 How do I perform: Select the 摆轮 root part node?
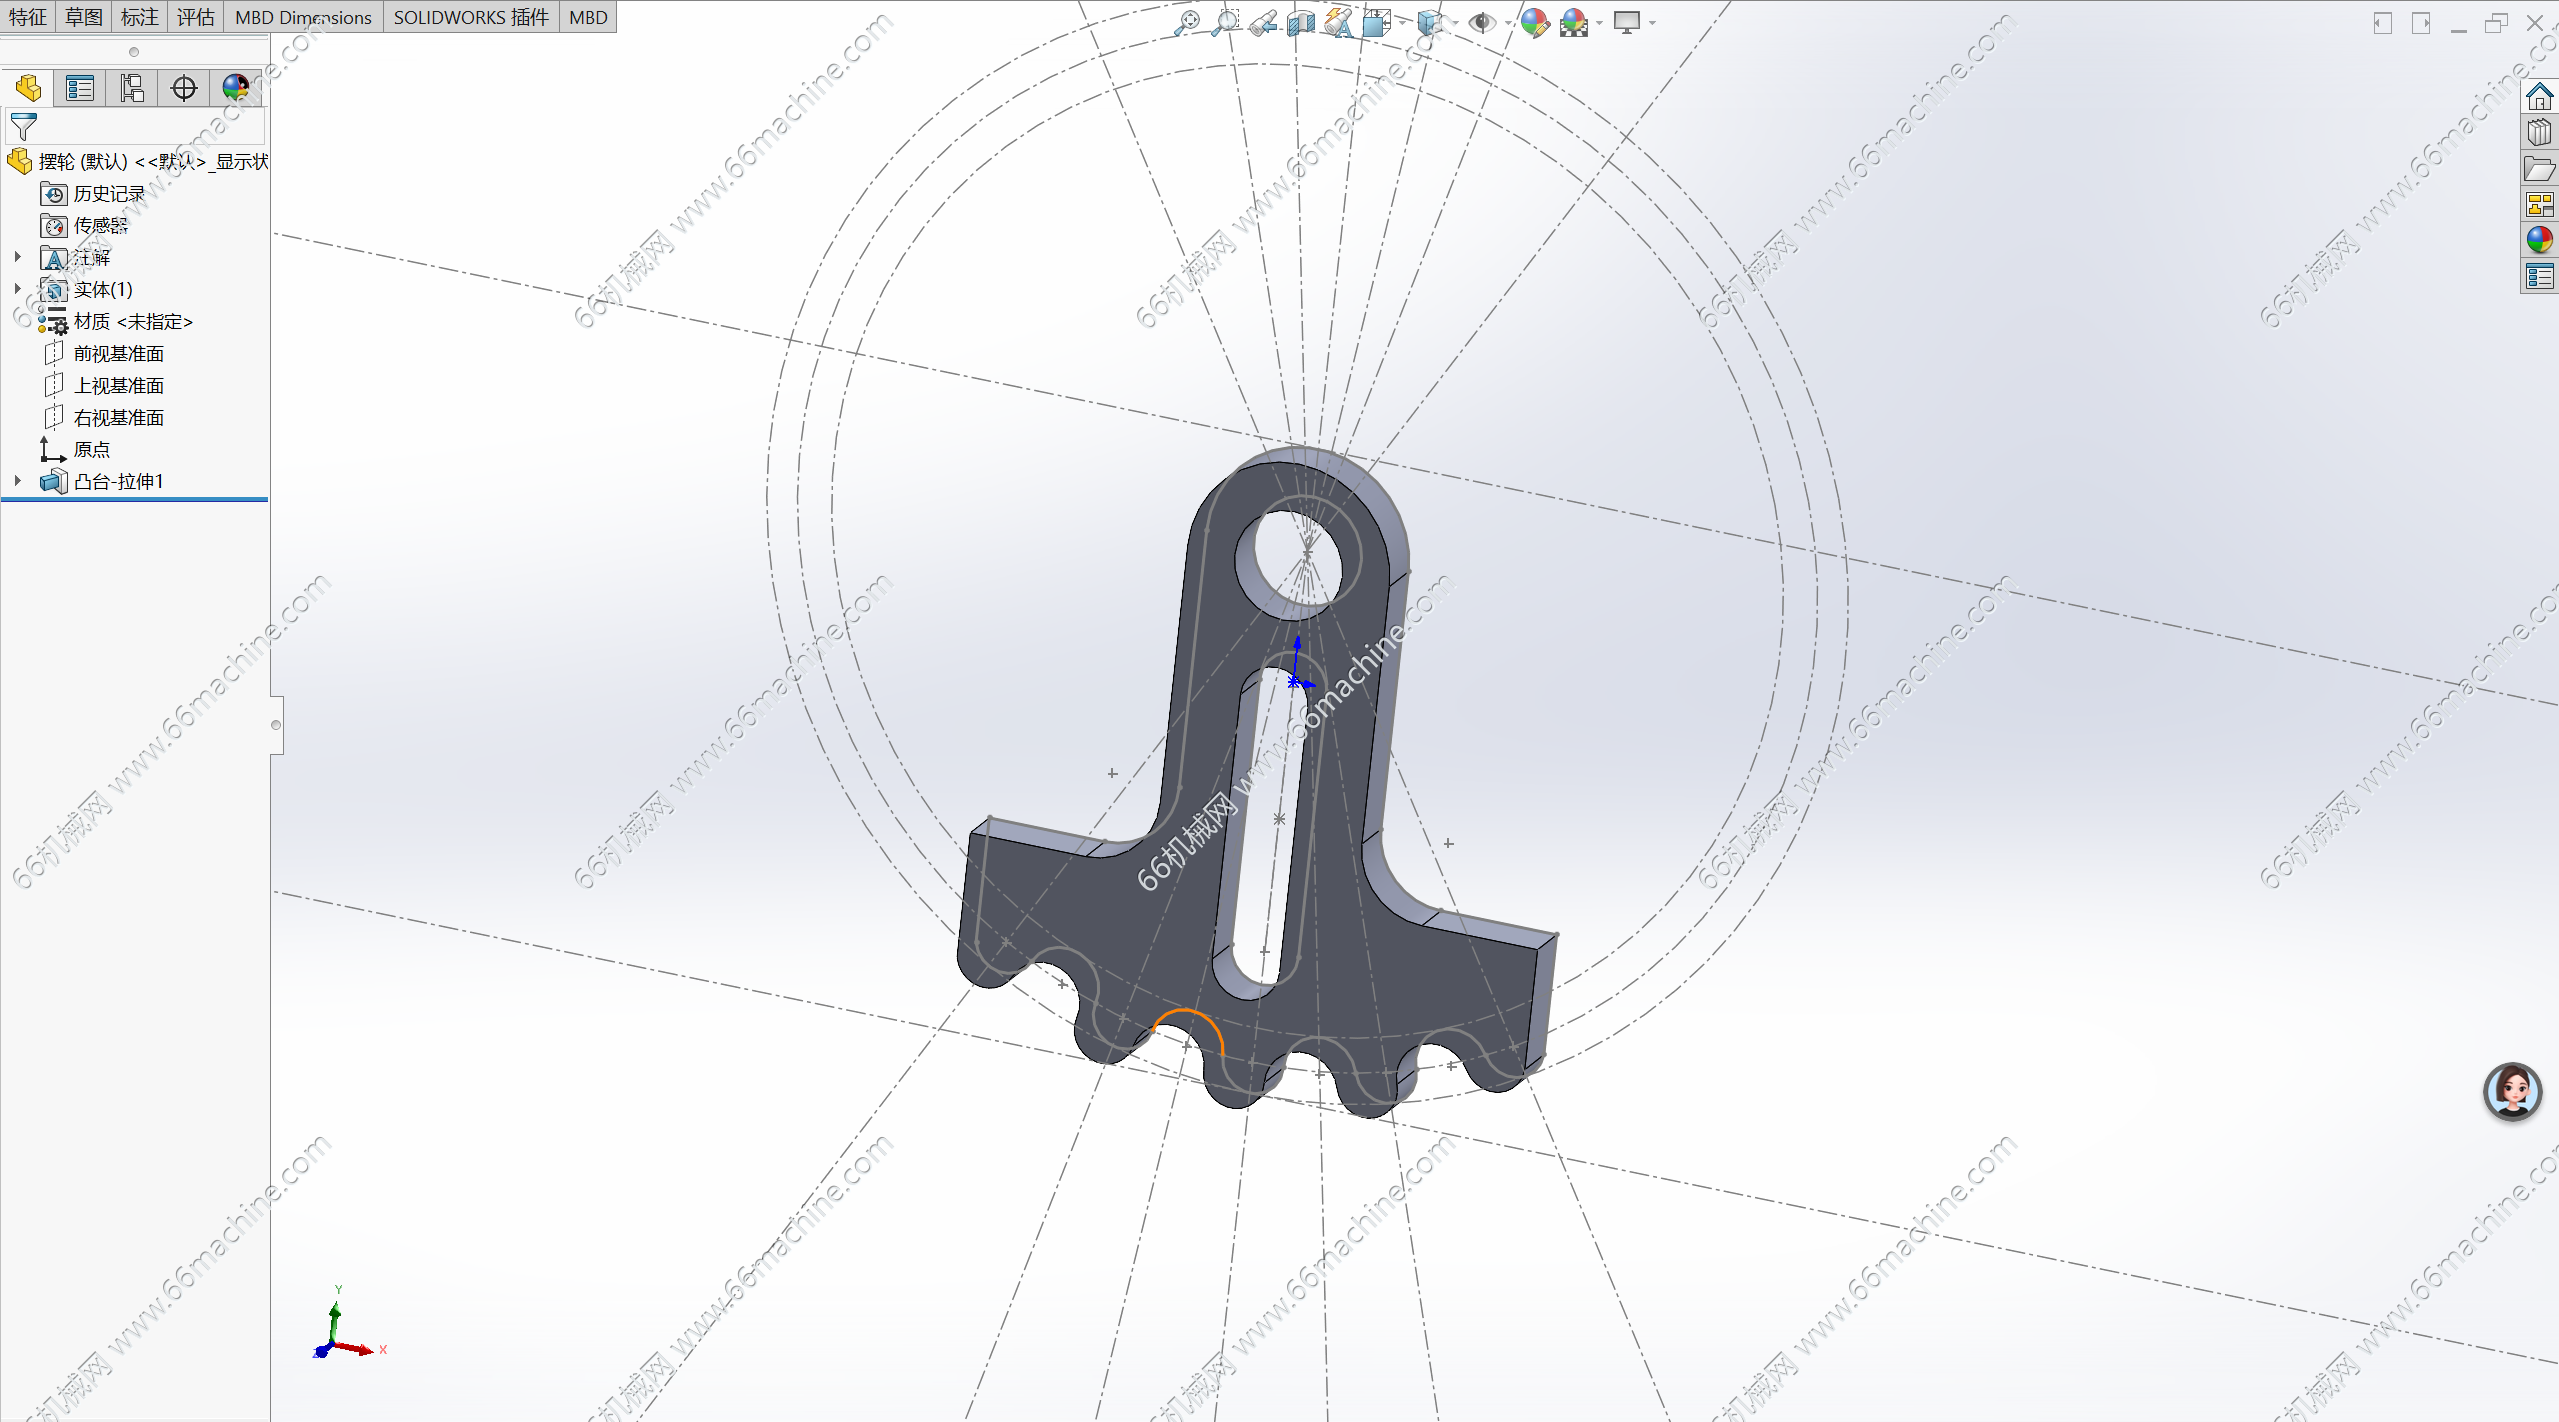[x=138, y=161]
